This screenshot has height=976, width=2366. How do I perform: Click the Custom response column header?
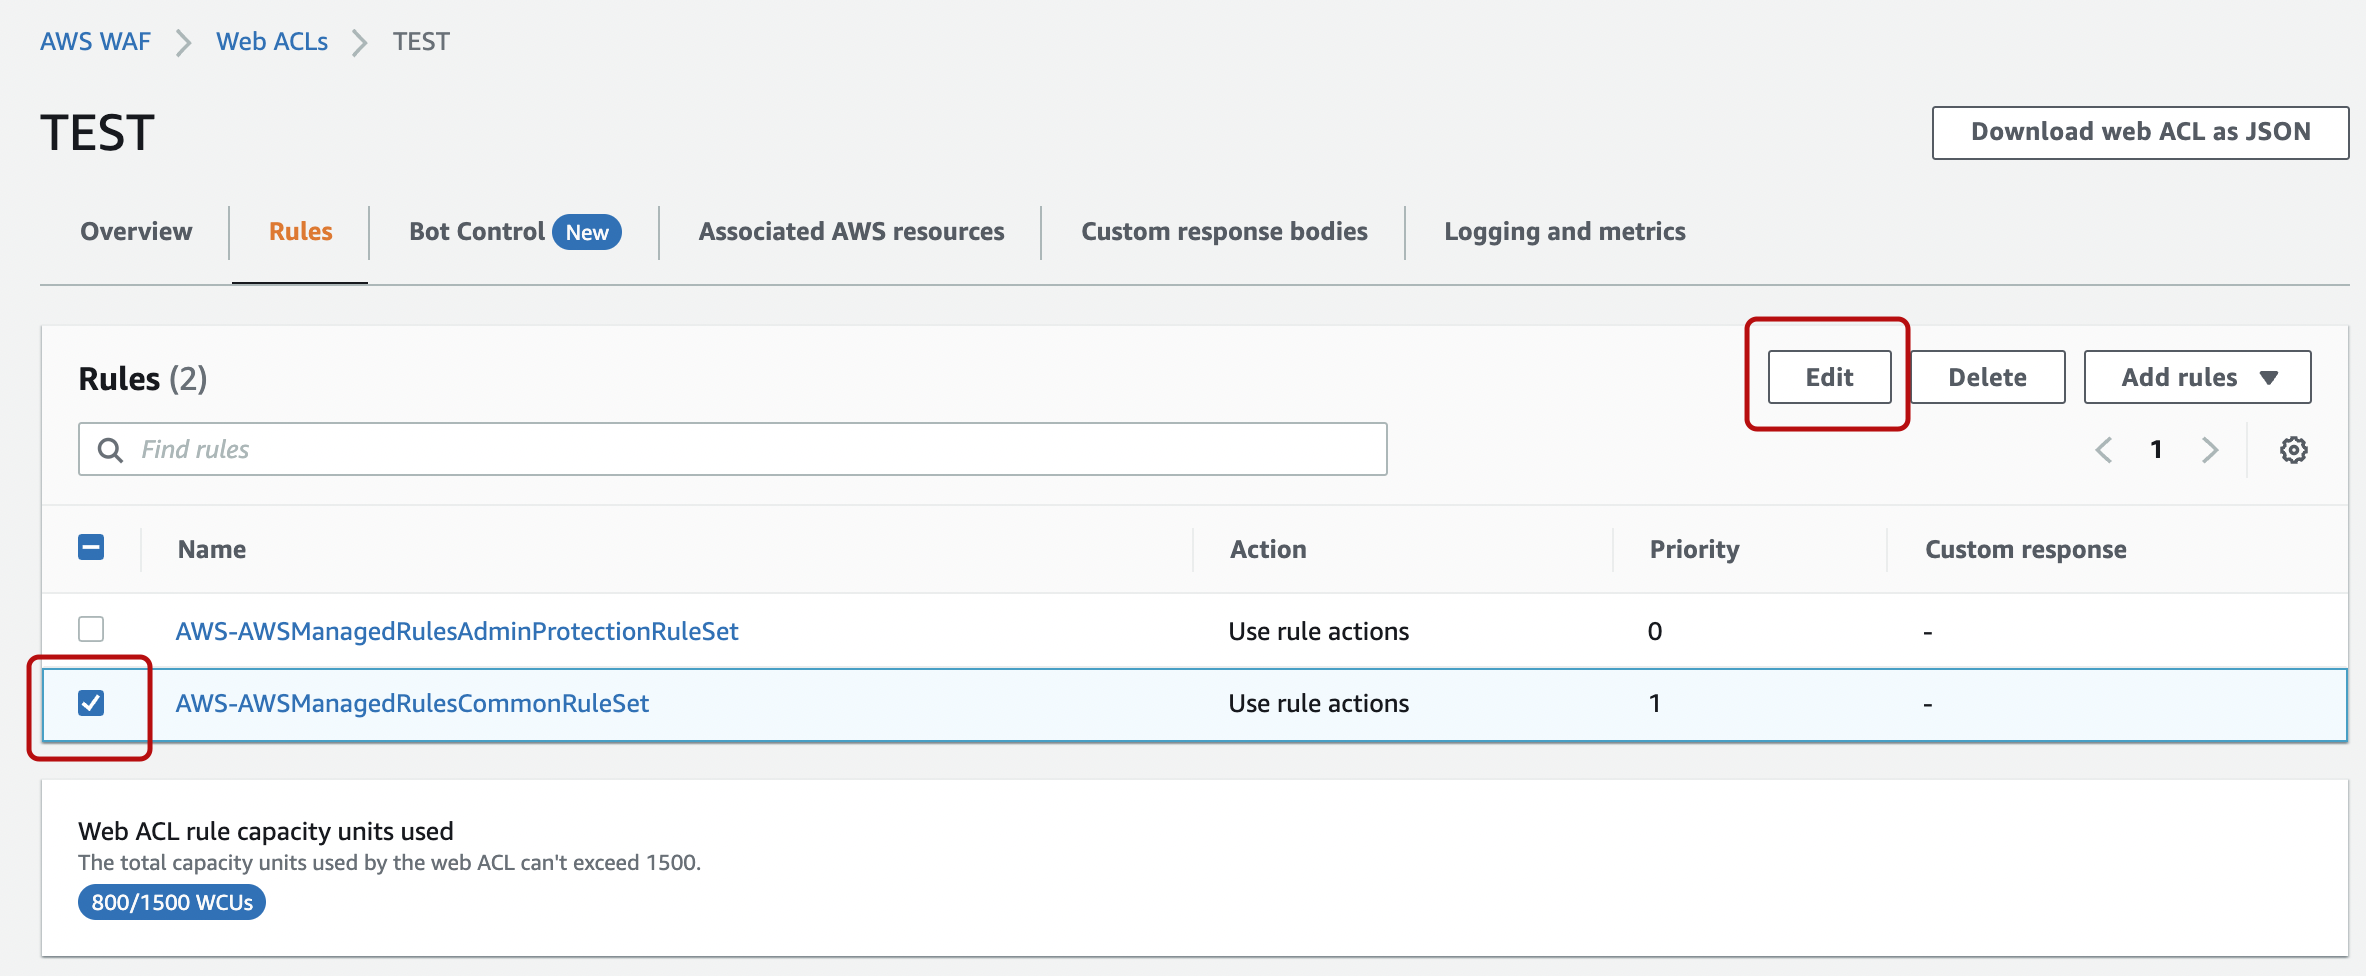2025,549
